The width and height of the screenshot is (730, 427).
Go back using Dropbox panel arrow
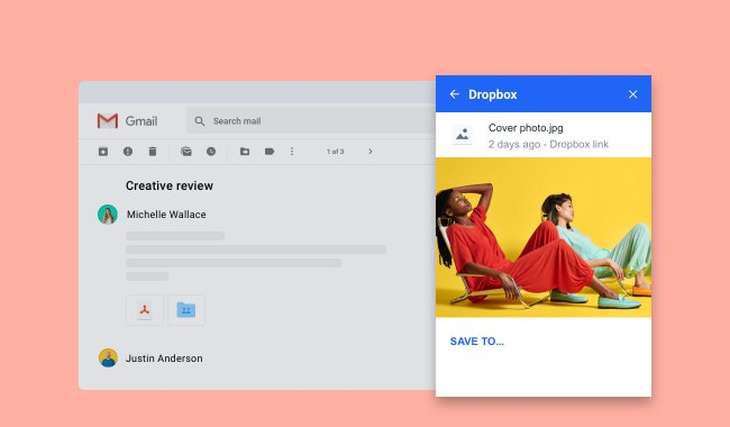tap(454, 94)
